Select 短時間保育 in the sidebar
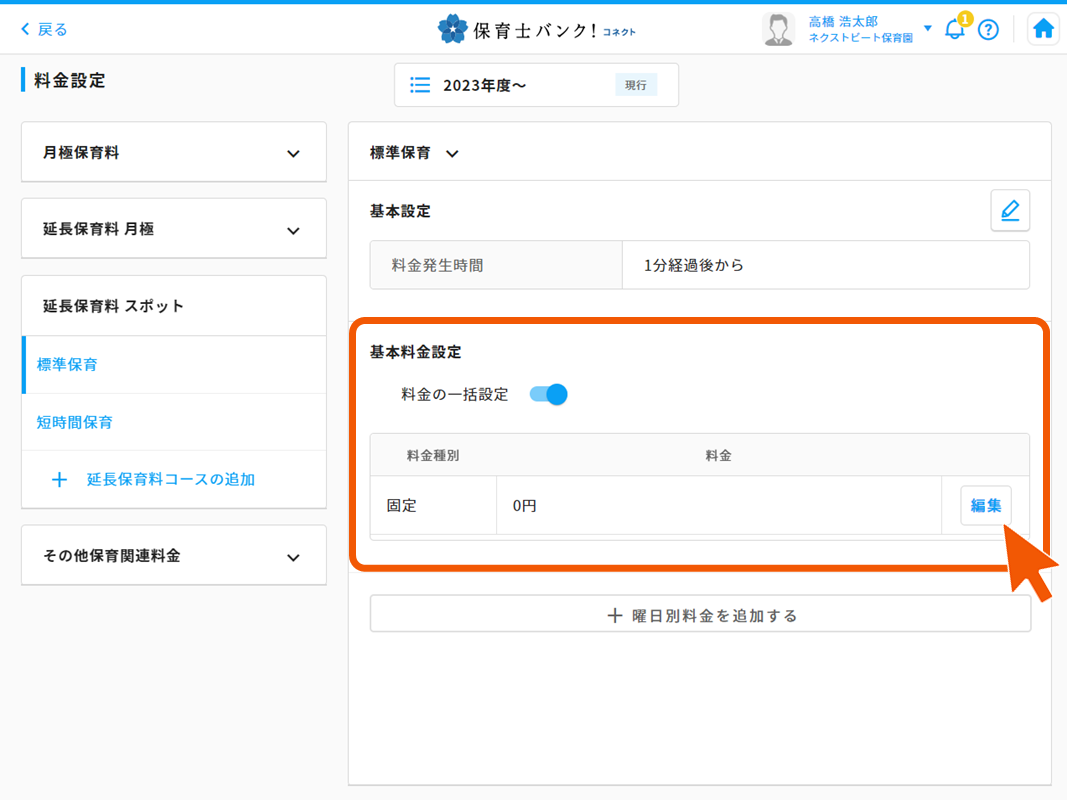Image resolution: width=1067 pixels, height=800 pixels. tap(75, 423)
